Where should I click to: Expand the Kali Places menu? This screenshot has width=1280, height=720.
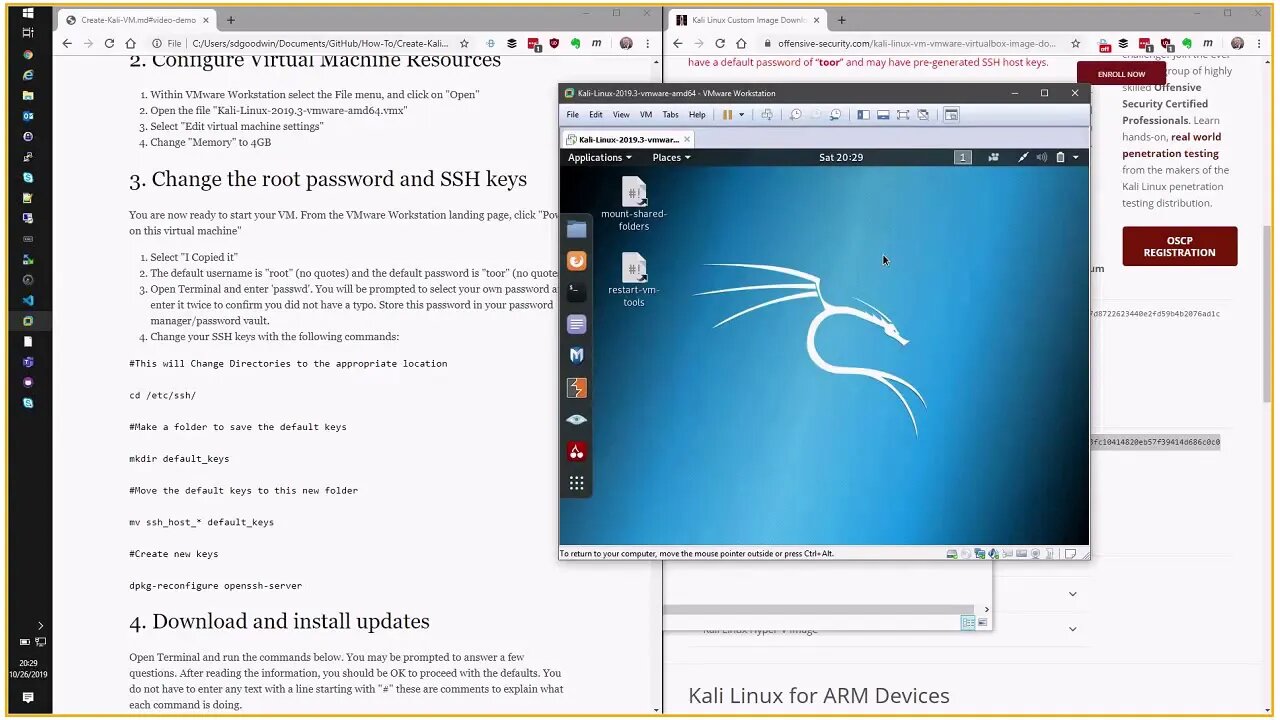click(671, 157)
